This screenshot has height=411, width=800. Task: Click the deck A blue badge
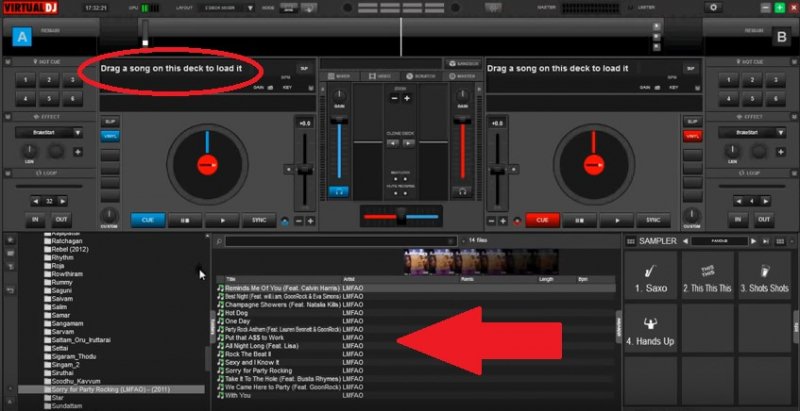(22, 37)
